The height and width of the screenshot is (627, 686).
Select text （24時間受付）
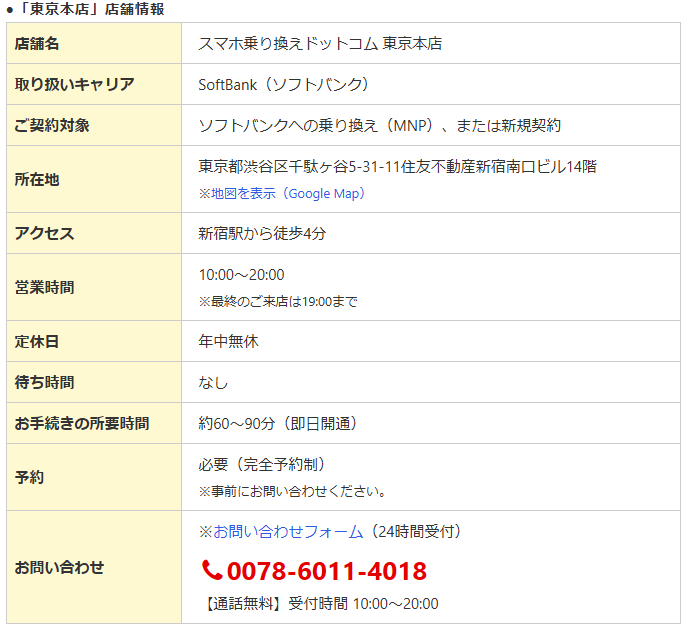coord(415,532)
